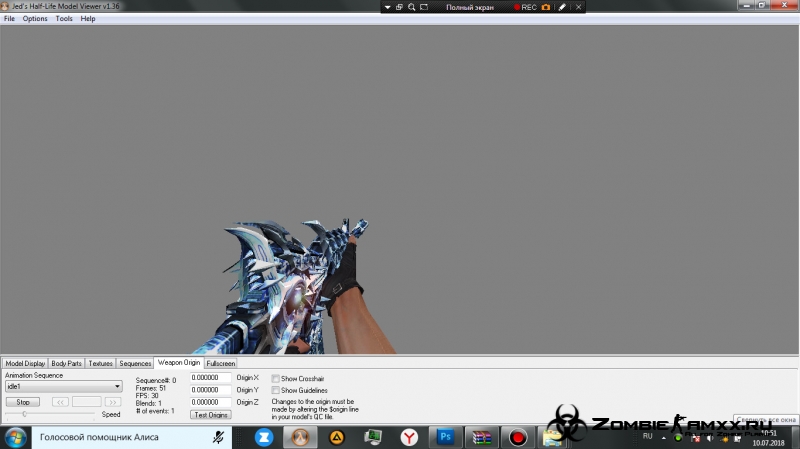This screenshot has width=800, height=449.
Task: Open the Help menu
Action: click(88, 18)
